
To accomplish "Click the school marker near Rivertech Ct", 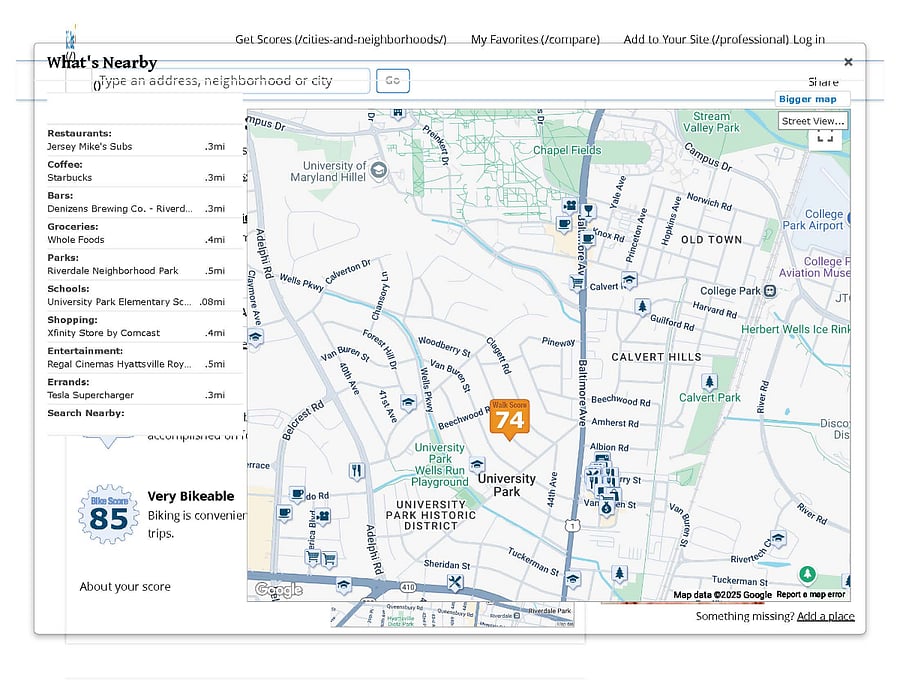I will [x=778, y=538].
